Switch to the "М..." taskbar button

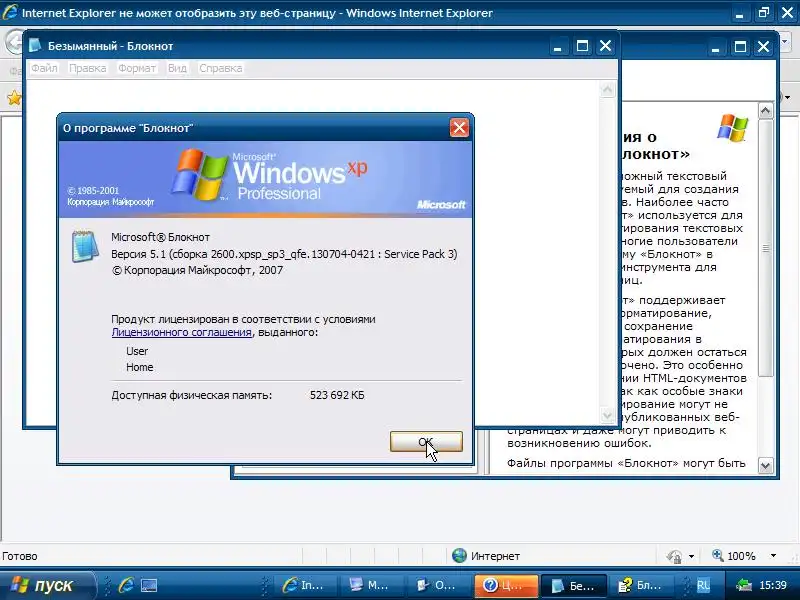point(370,585)
